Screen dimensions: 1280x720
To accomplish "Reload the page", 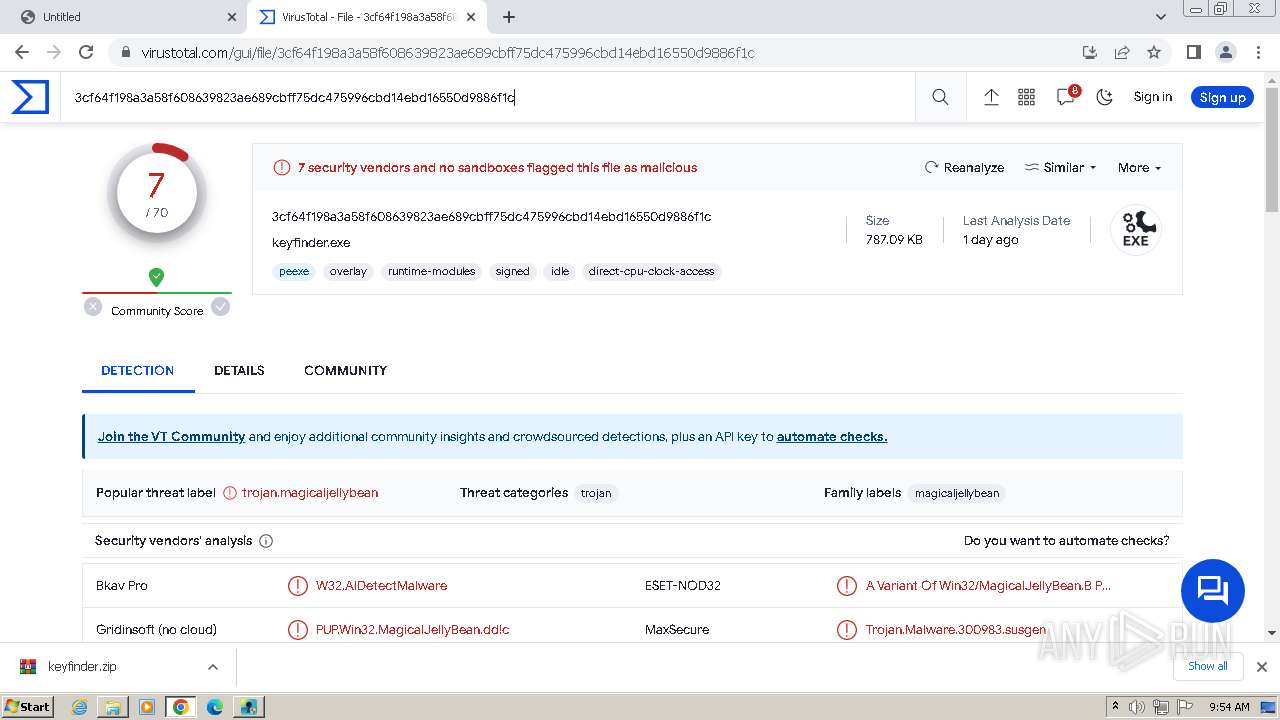I will coord(86,52).
